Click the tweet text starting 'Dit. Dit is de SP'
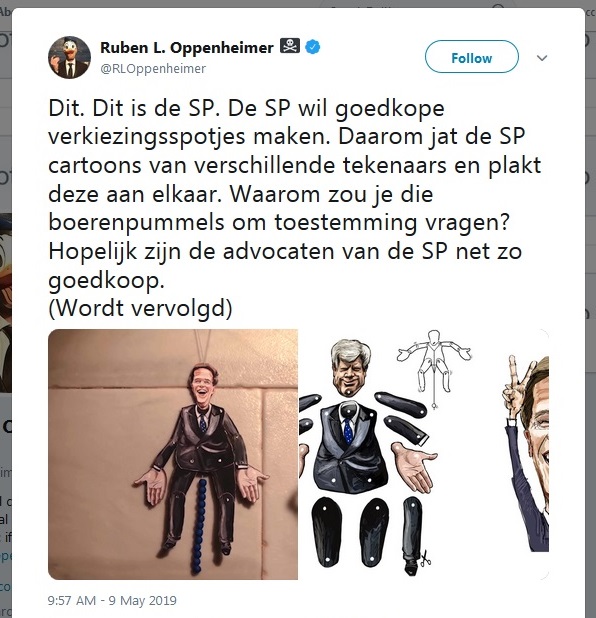Screen dimensions: 596x618 295,193
